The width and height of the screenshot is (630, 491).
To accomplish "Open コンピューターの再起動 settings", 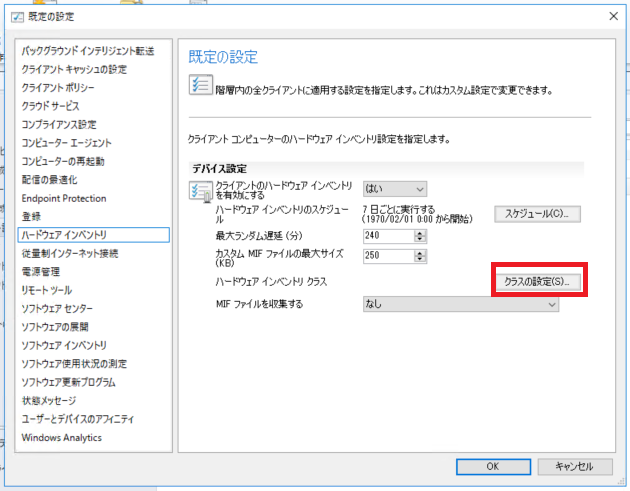I will [63, 161].
